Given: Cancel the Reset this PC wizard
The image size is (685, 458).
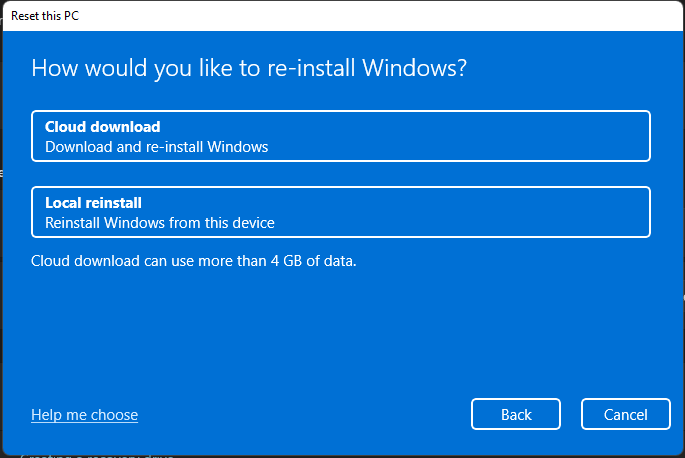Looking at the screenshot, I should (625, 415).
